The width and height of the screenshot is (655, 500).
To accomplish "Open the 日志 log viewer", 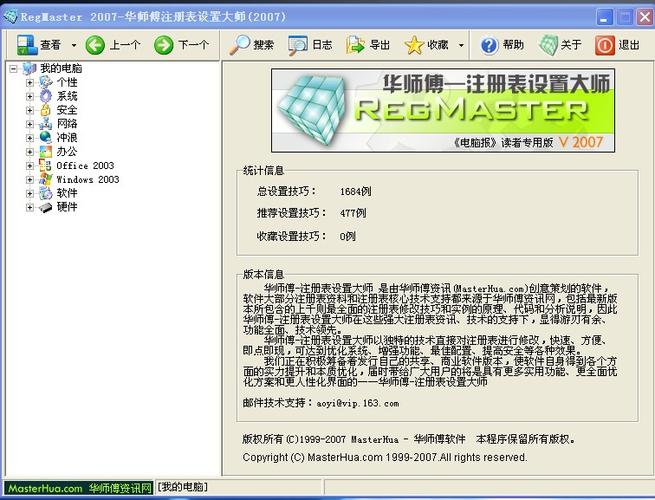I will coord(298,45).
